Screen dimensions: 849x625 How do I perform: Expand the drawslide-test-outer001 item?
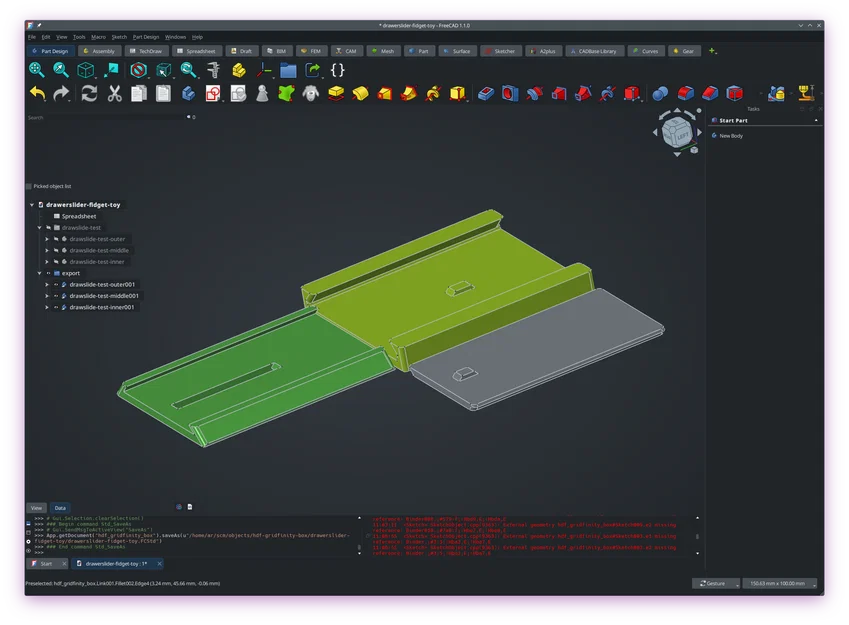point(47,284)
